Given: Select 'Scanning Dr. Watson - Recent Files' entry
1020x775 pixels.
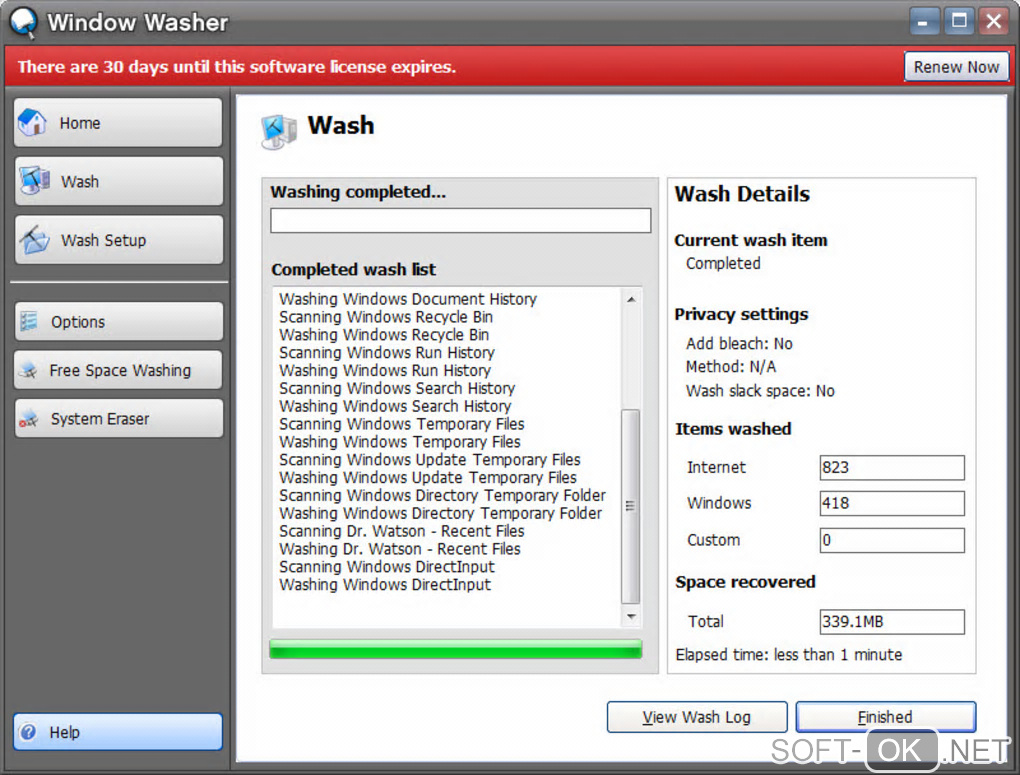Looking at the screenshot, I should tap(402, 531).
